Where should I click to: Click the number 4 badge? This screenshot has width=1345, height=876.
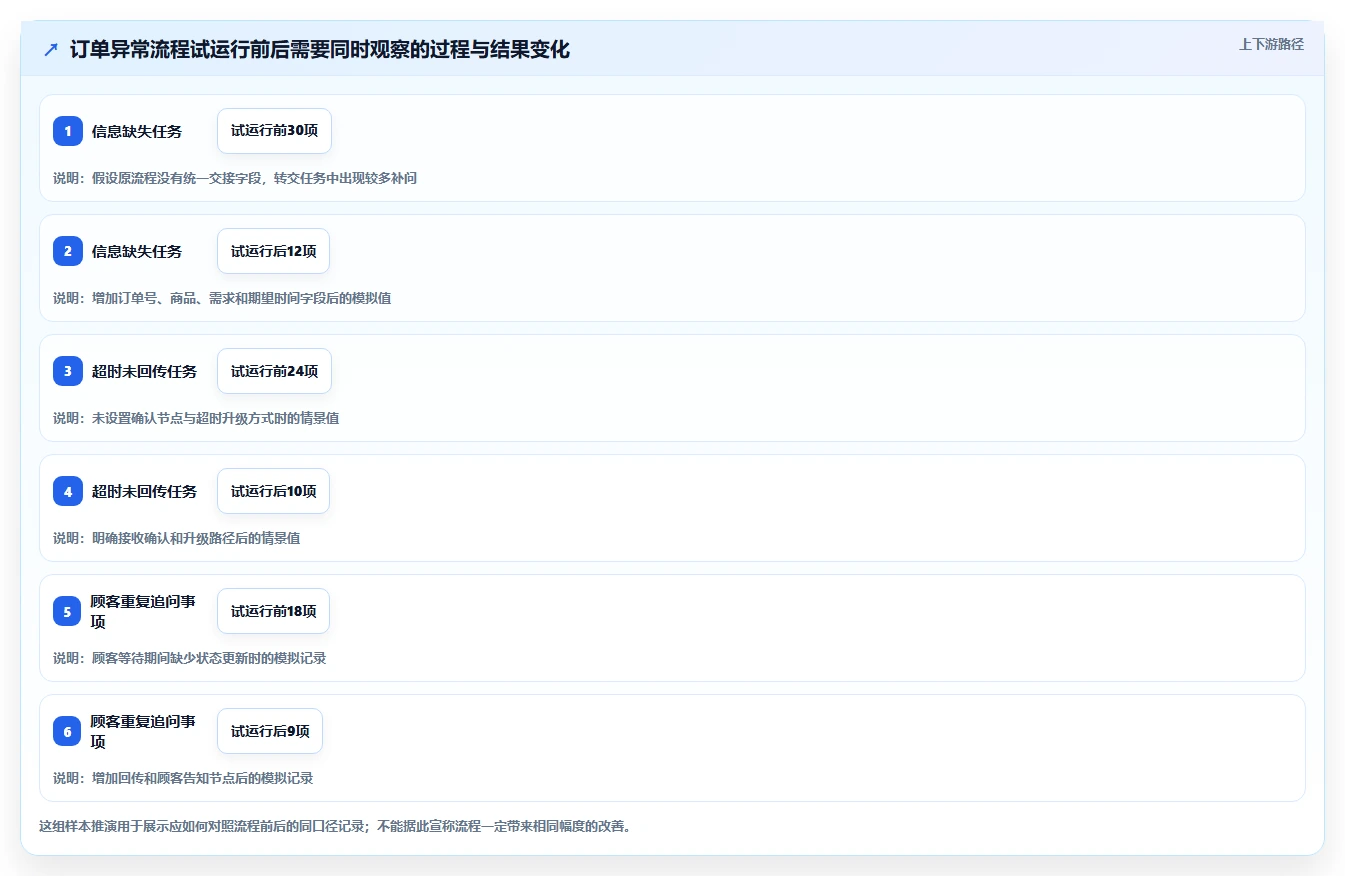68,491
